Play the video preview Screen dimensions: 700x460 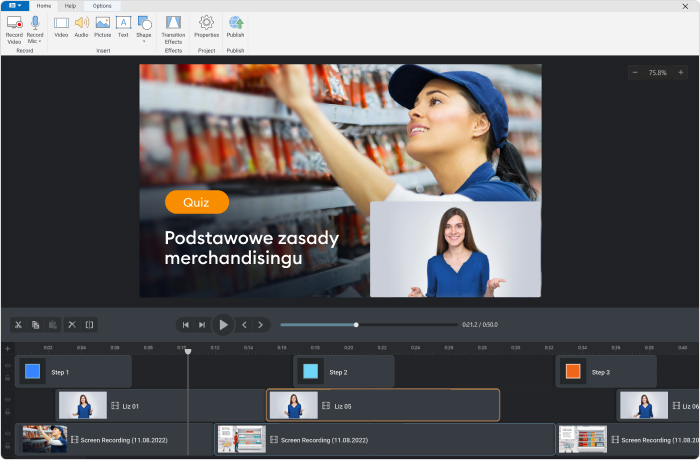[x=223, y=325]
